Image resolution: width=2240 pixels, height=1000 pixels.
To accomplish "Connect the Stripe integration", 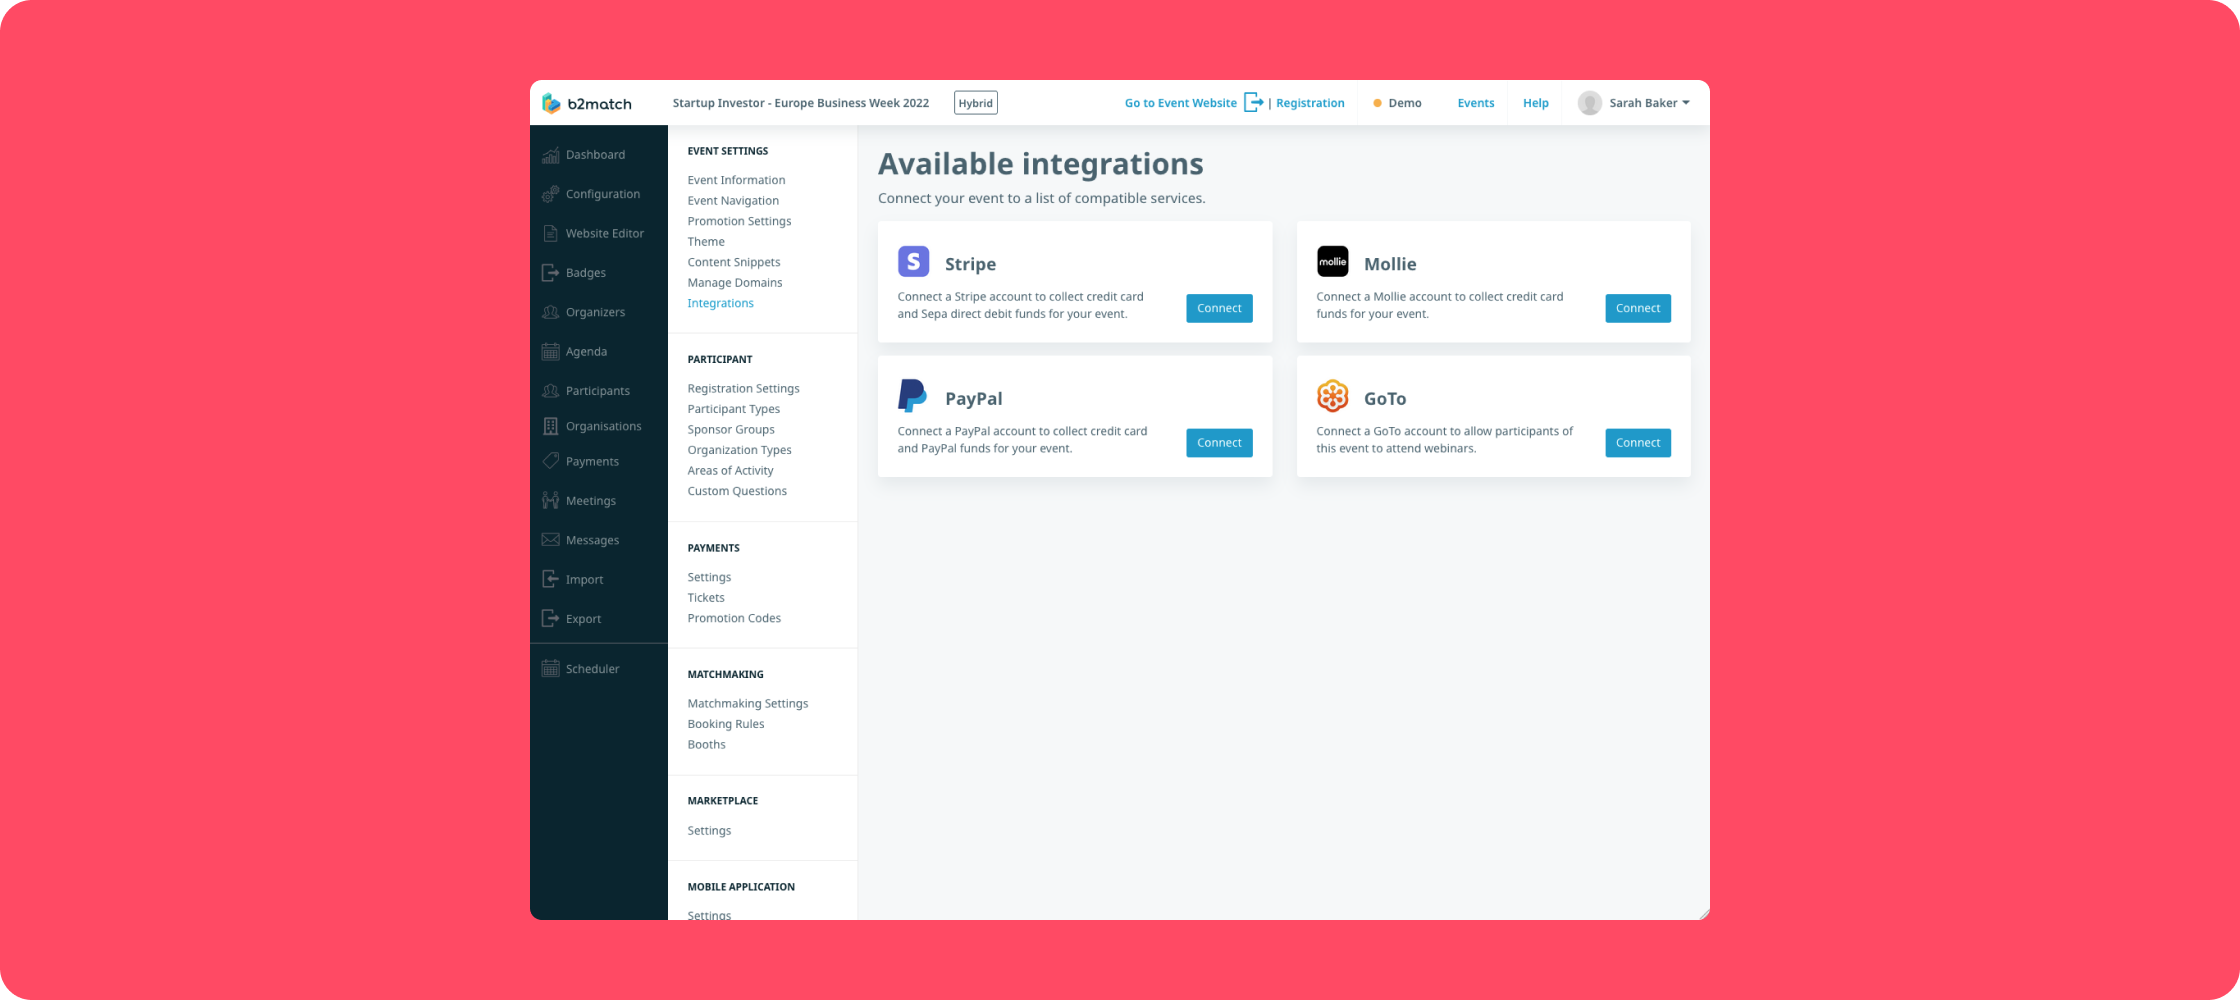I will tap(1219, 308).
